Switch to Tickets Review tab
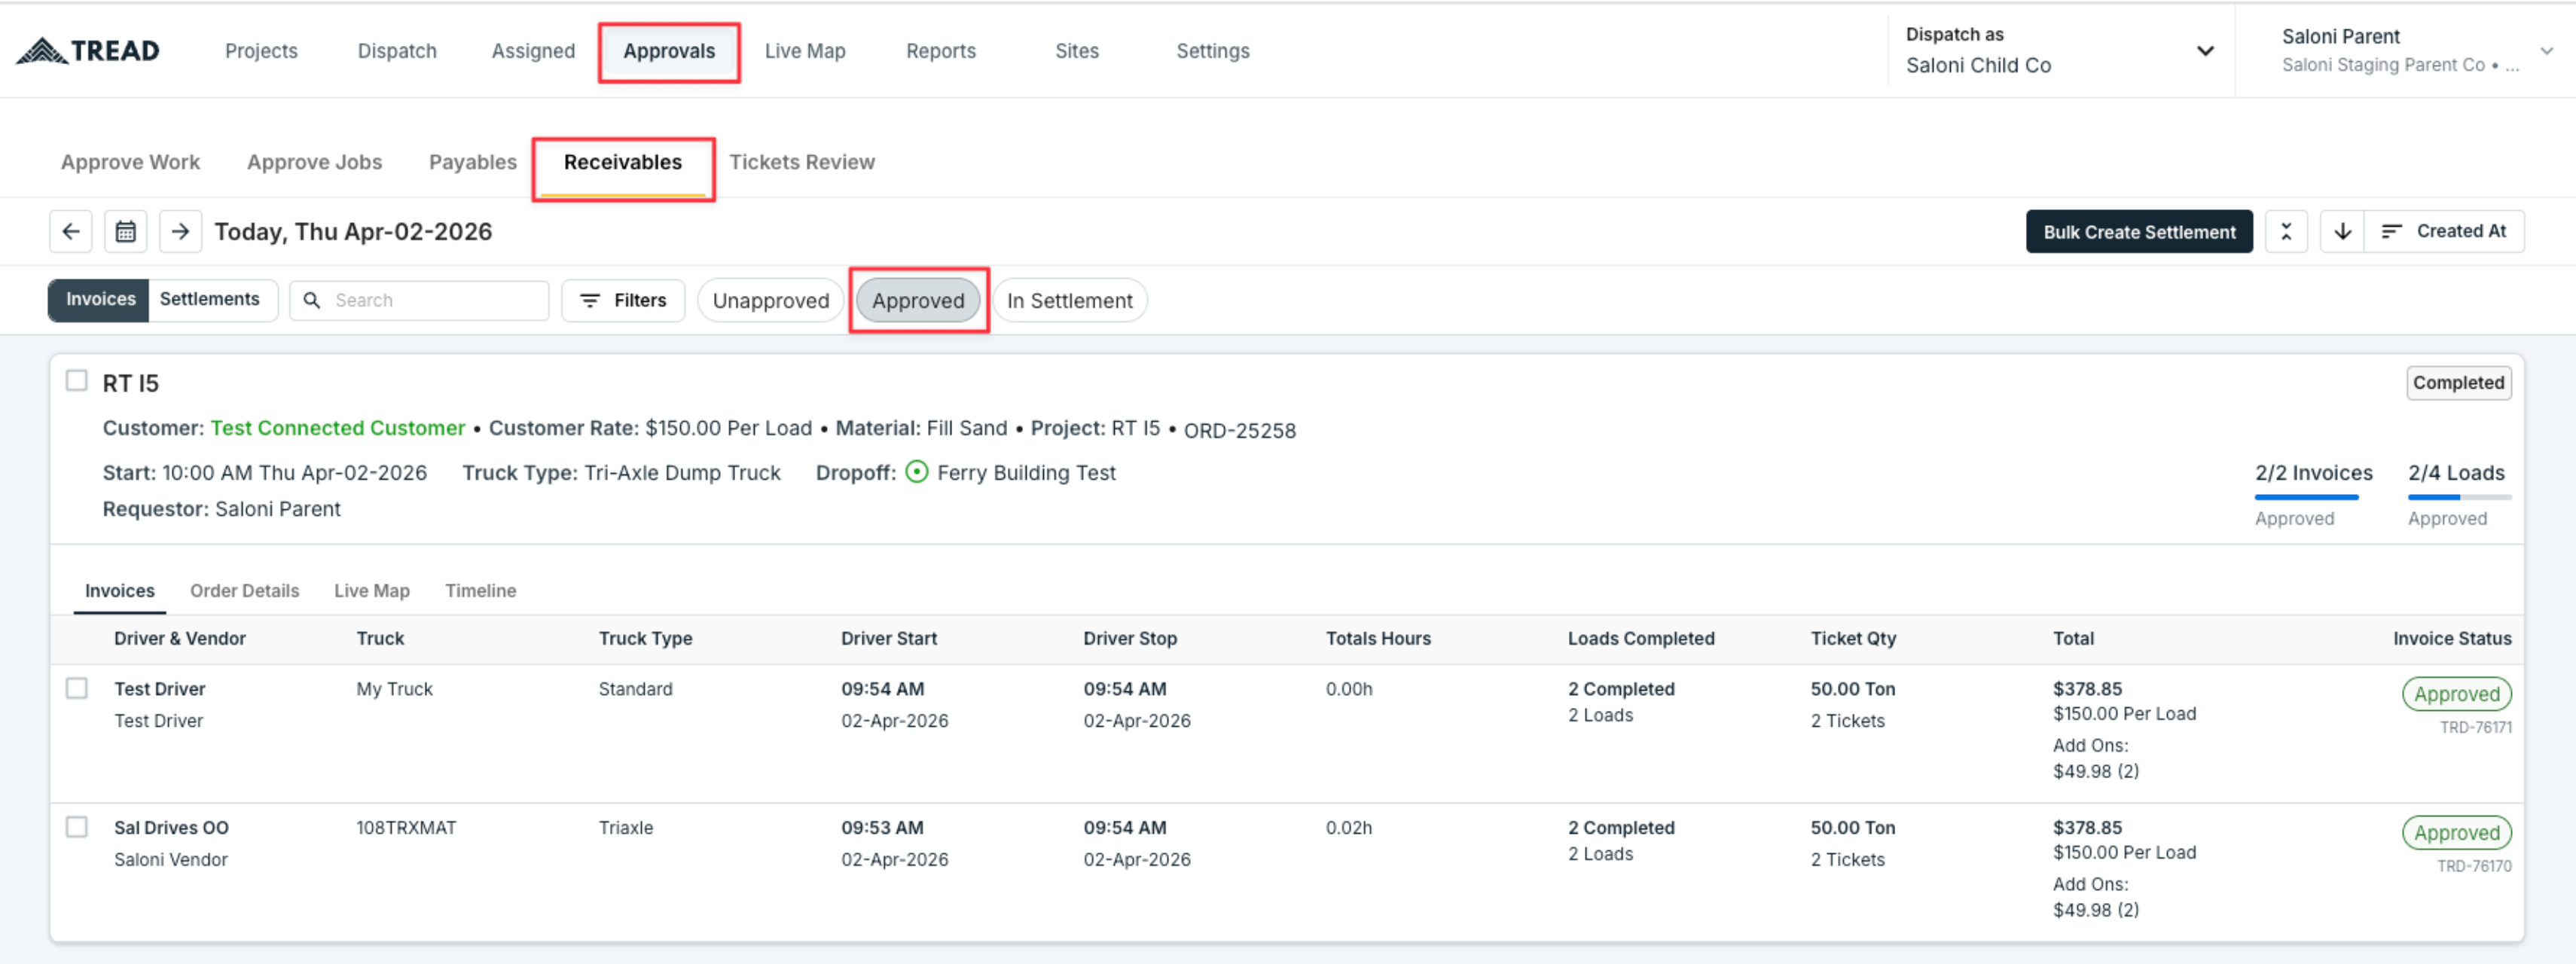This screenshot has height=964, width=2576. [802, 162]
